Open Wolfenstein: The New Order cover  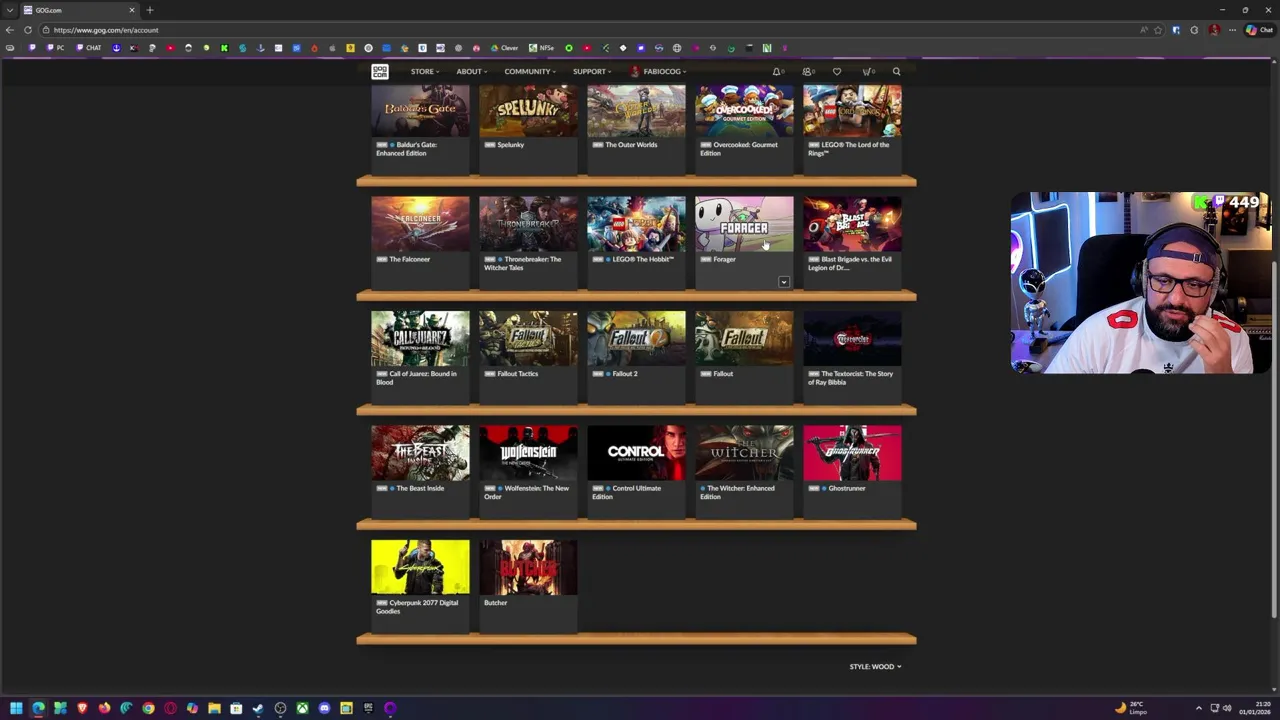pos(528,453)
